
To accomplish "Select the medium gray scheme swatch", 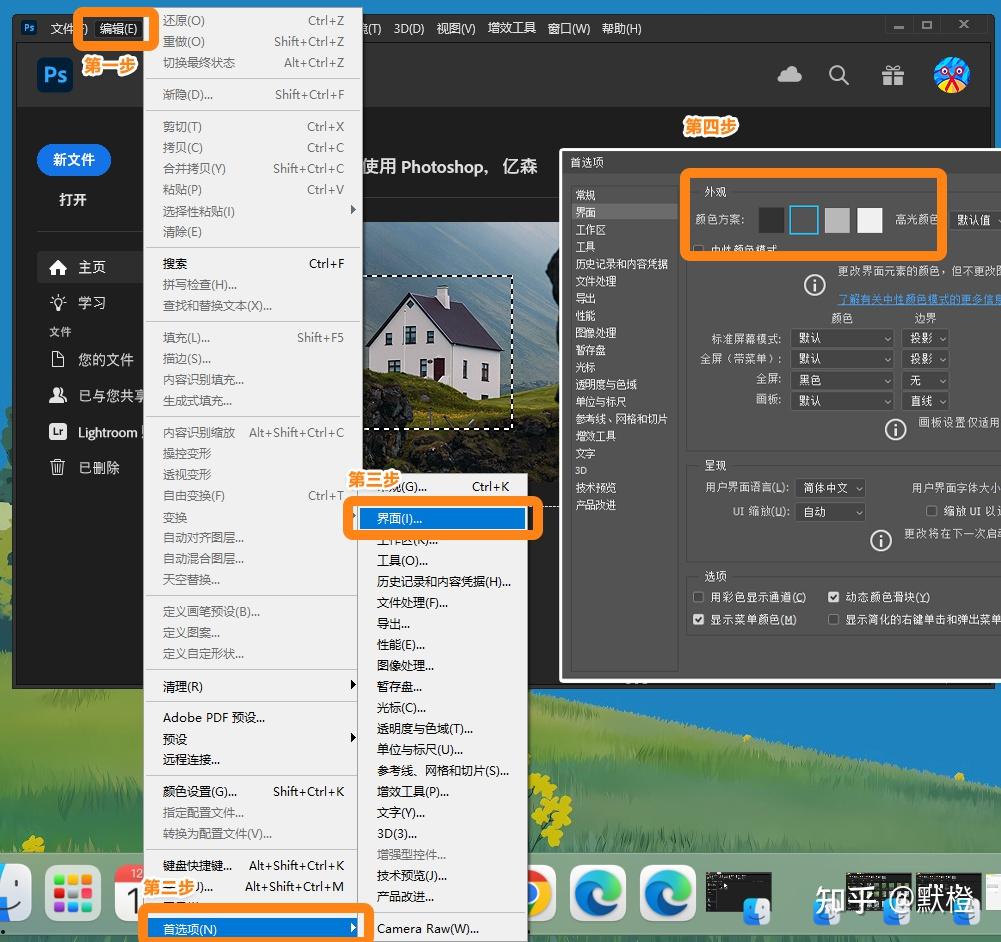I will click(x=837, y=220).
